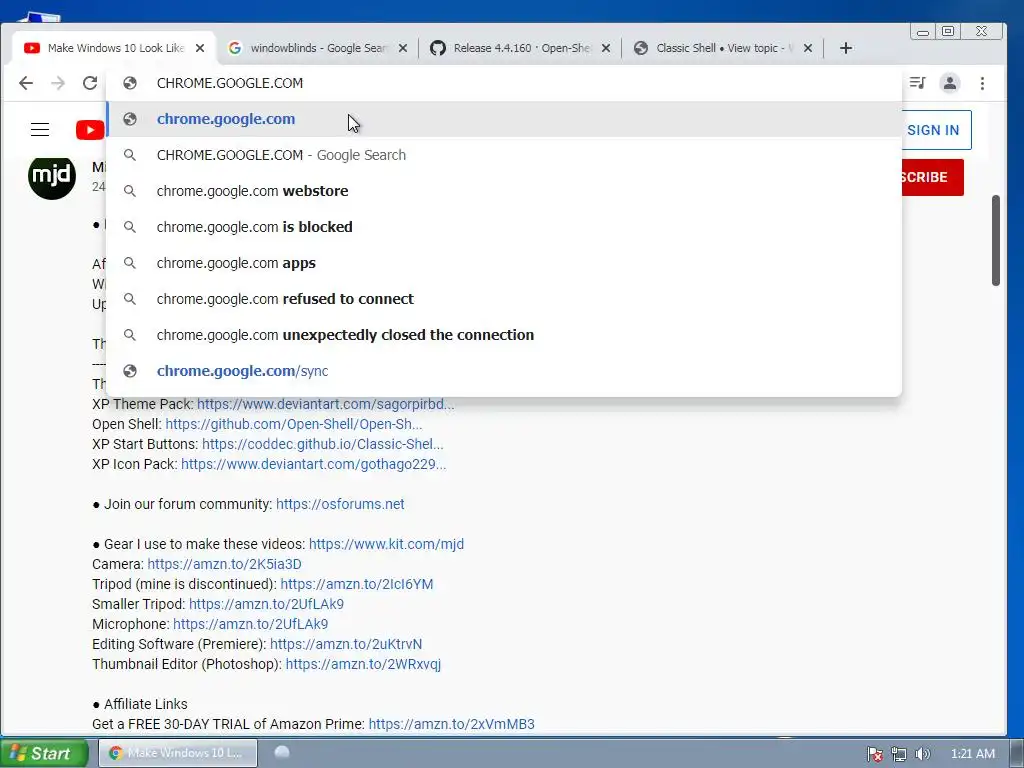Viewport: 1024px width, 768px height.
Task: Choose CHROME.GOOGLE.COM - Google Search suggestion
Action: [x=503, y=155]
